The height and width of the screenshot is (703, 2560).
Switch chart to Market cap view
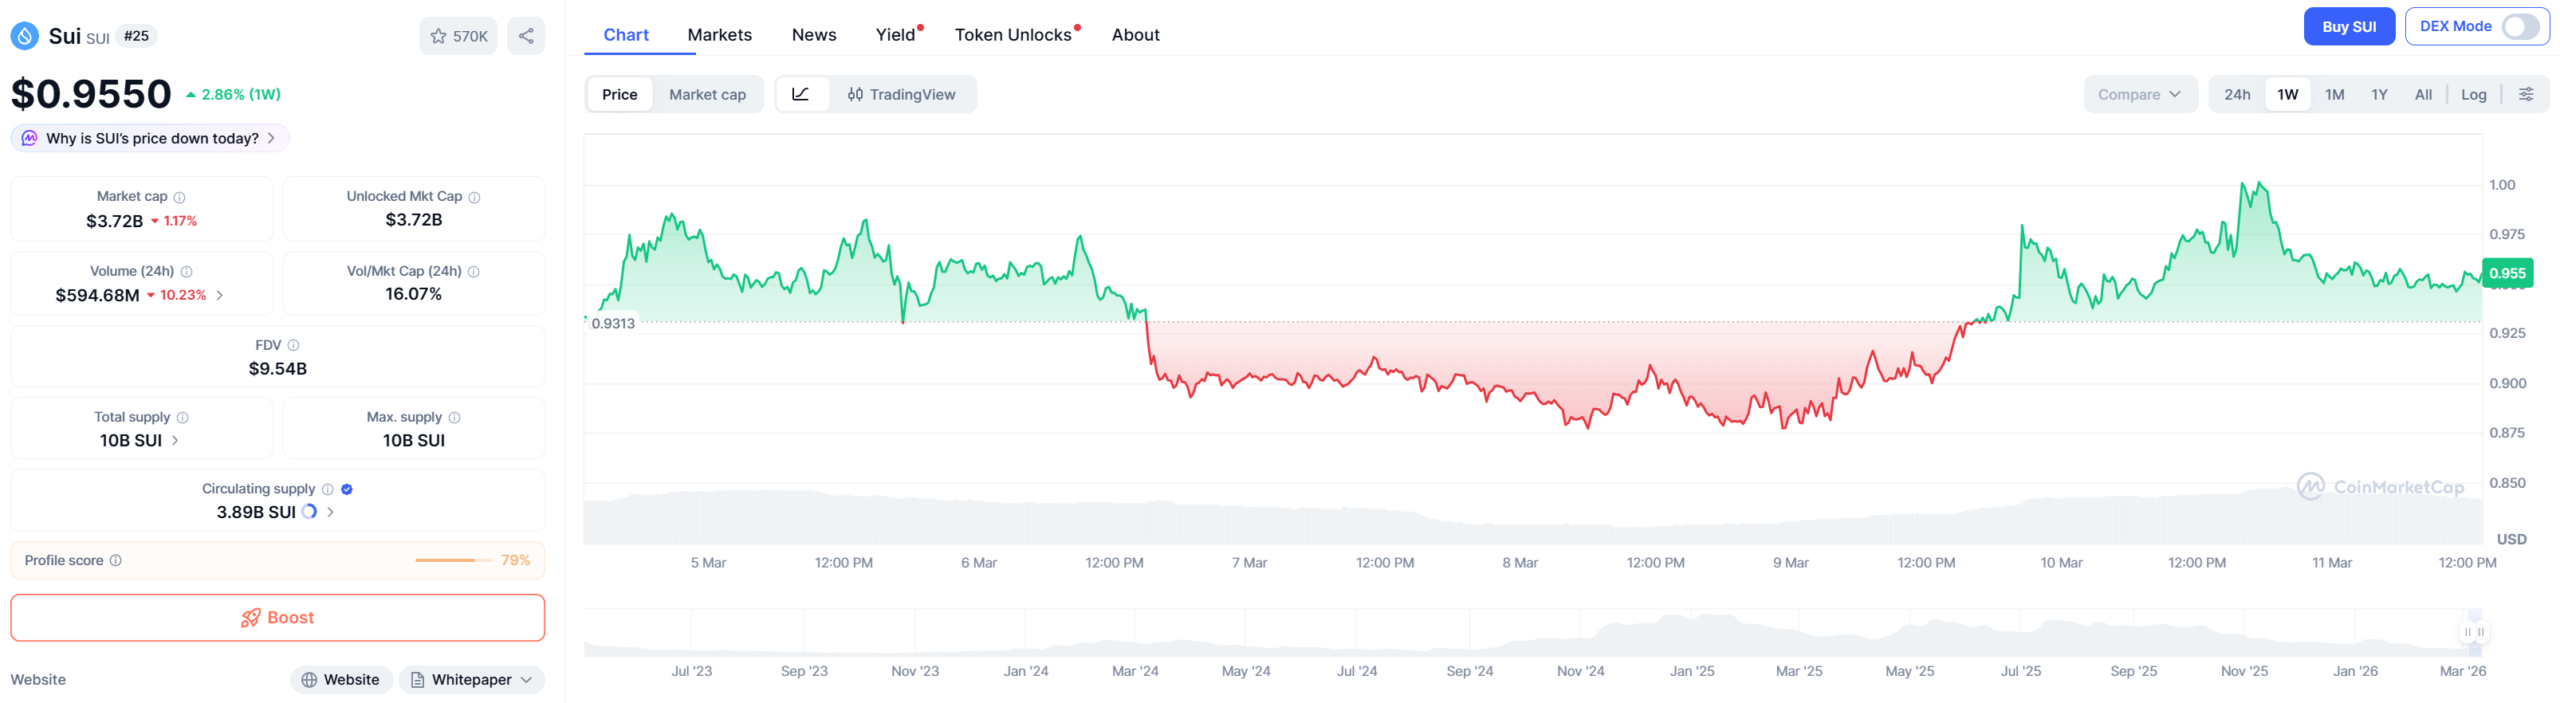[707, 94]
